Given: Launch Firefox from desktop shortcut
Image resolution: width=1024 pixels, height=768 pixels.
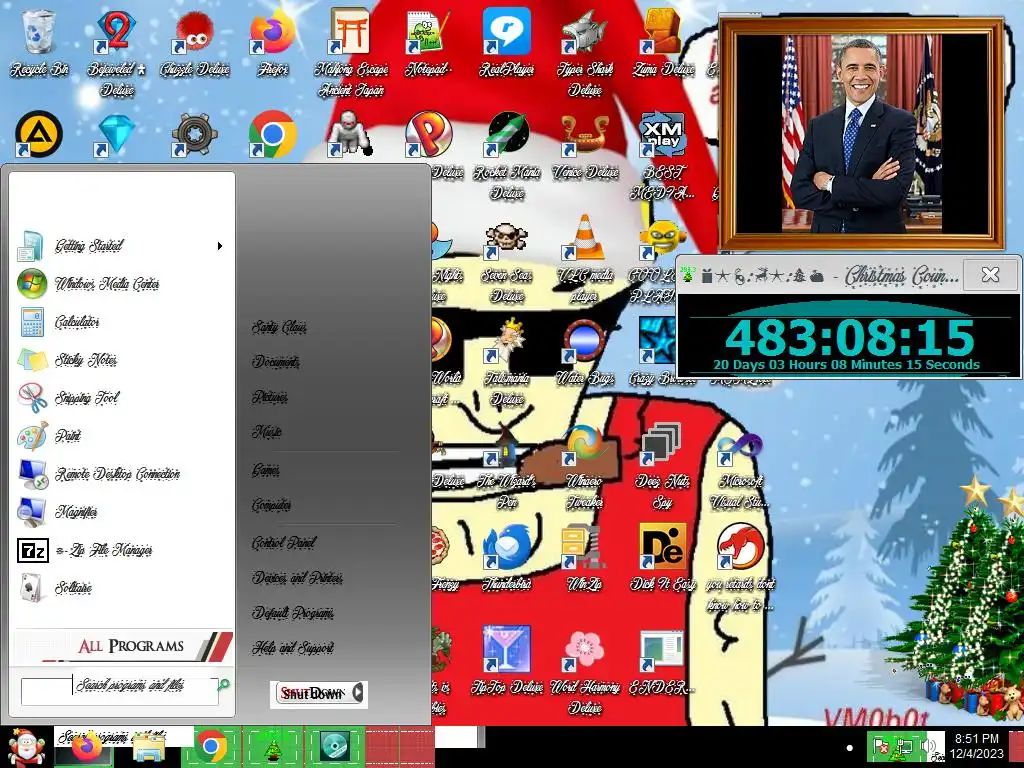Looking at the screenshot, I should [x=272, y=43].
